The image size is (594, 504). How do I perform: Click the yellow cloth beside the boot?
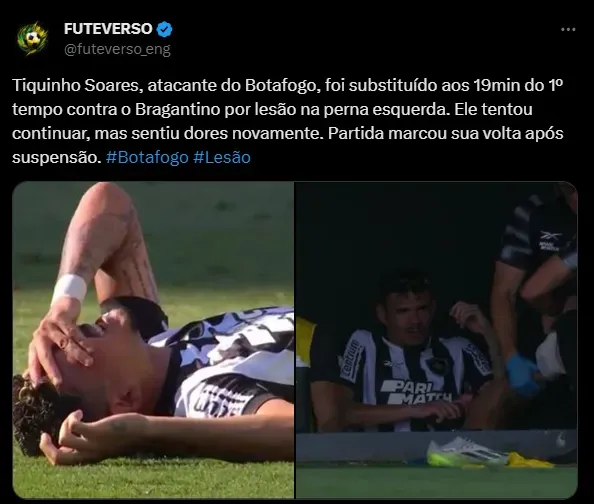tap(530, 460)
